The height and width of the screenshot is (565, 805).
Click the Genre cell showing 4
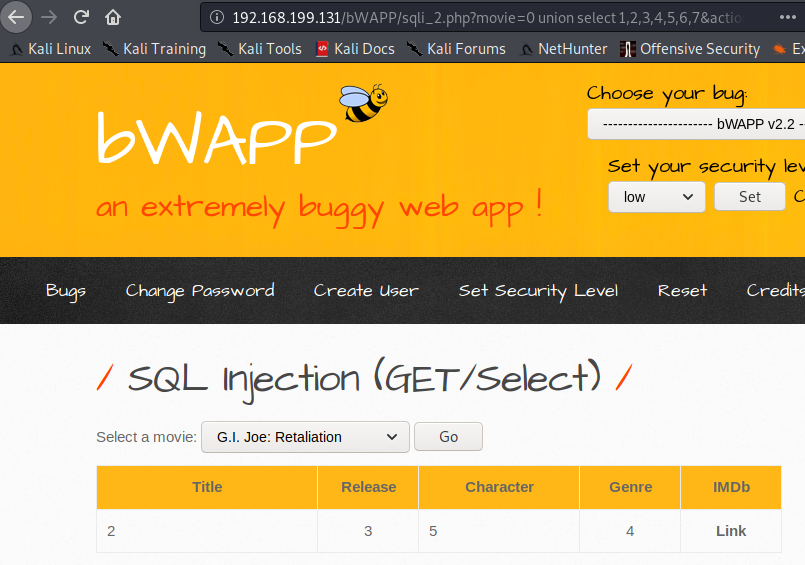click(630, 531)
